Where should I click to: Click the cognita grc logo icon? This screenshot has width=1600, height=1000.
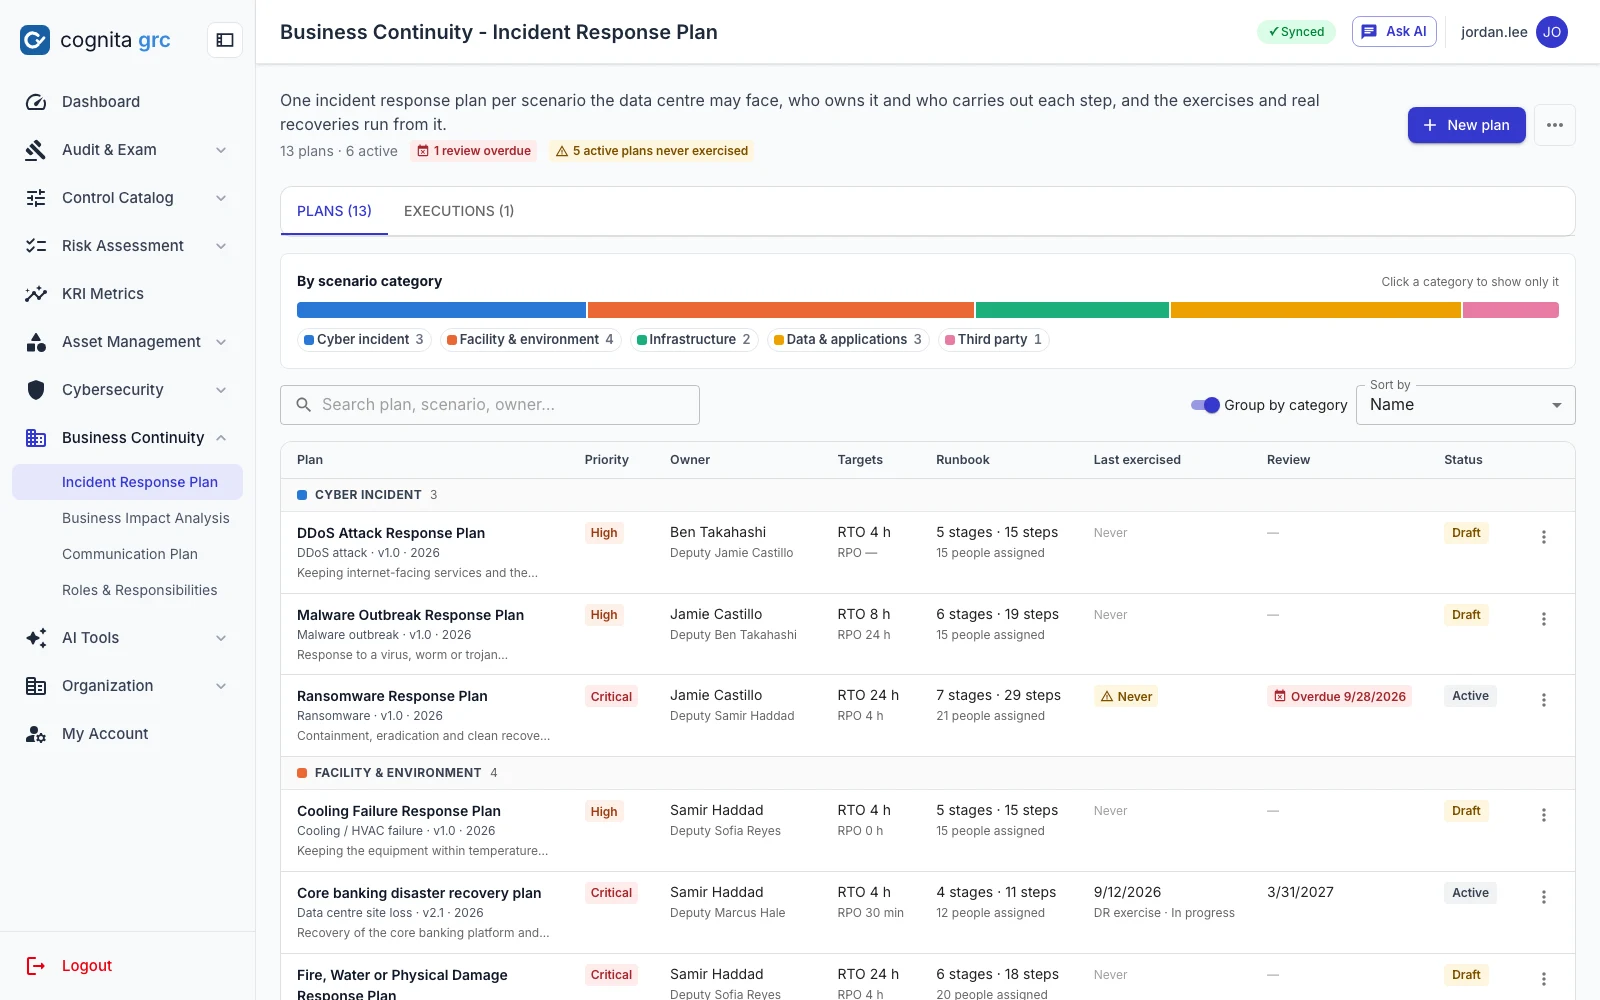(35, 40)
